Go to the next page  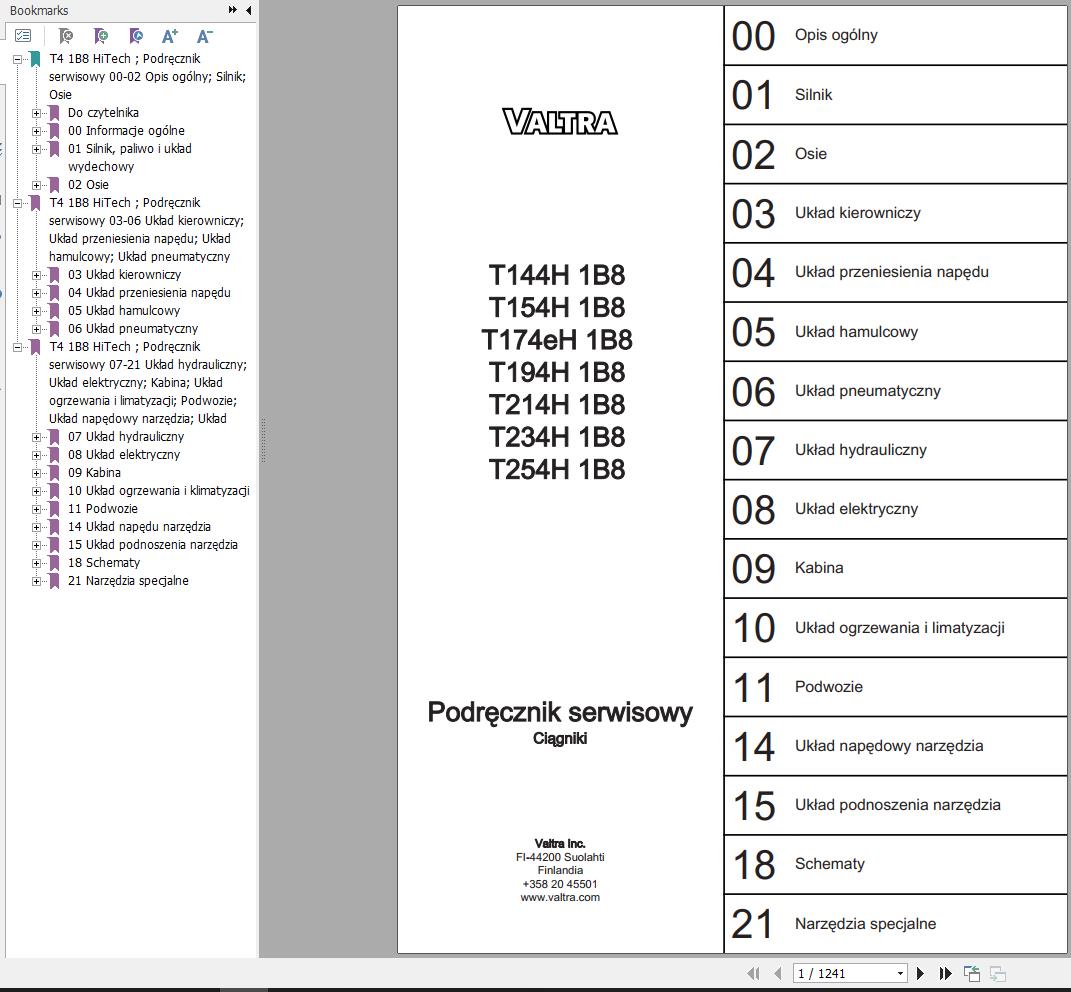click(920, 973)
